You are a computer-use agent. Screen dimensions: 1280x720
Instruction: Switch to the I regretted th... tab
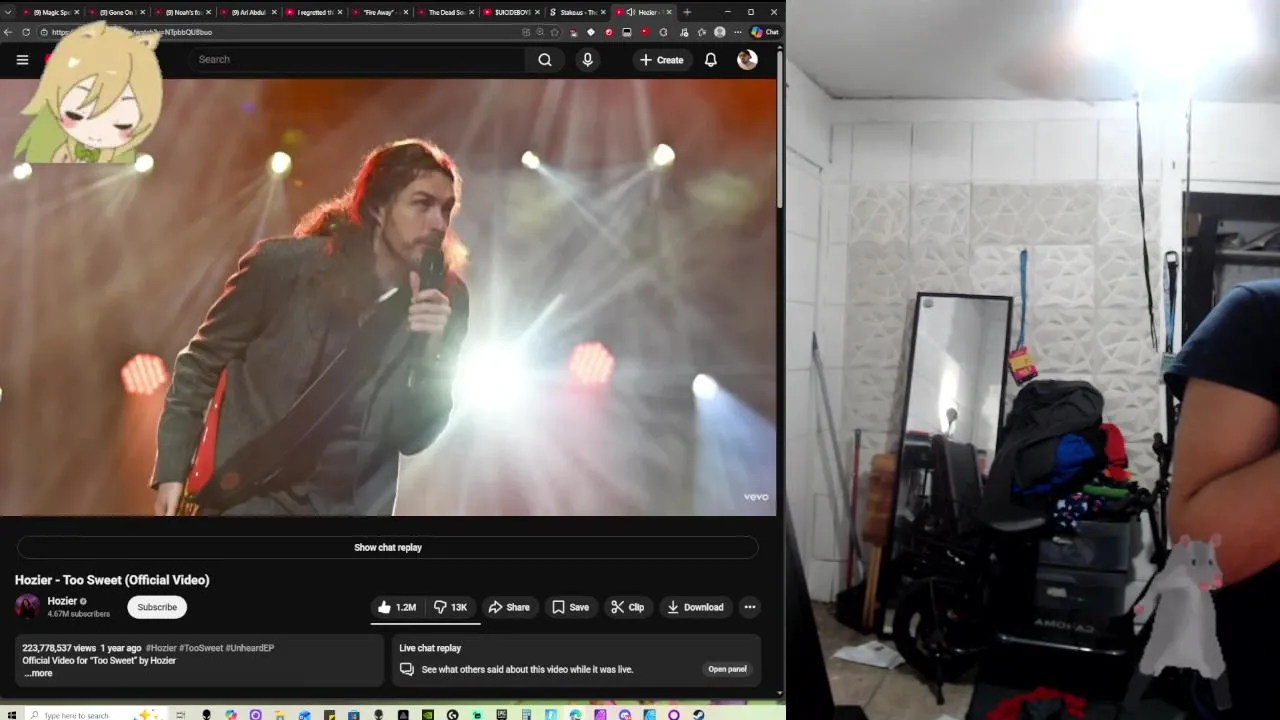[312, 12]
